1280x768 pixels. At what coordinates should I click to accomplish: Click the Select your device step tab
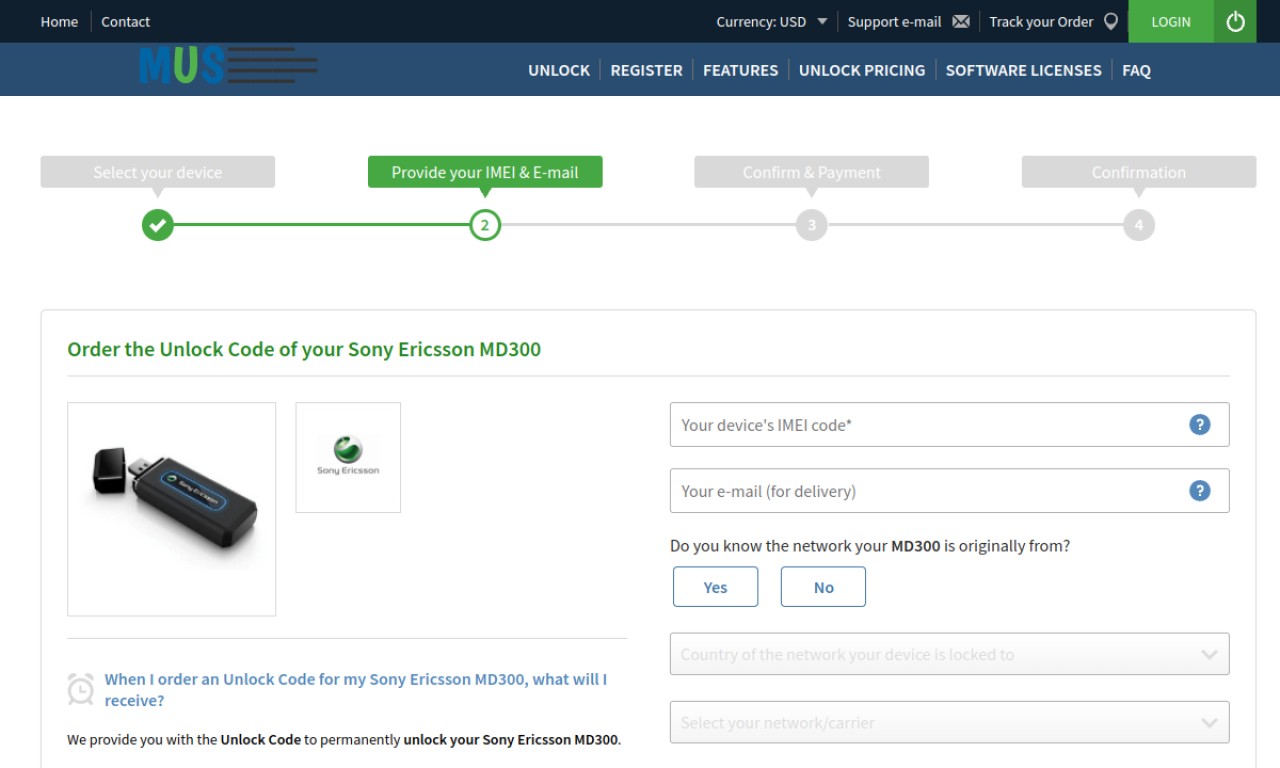click(x=158, y=172)
